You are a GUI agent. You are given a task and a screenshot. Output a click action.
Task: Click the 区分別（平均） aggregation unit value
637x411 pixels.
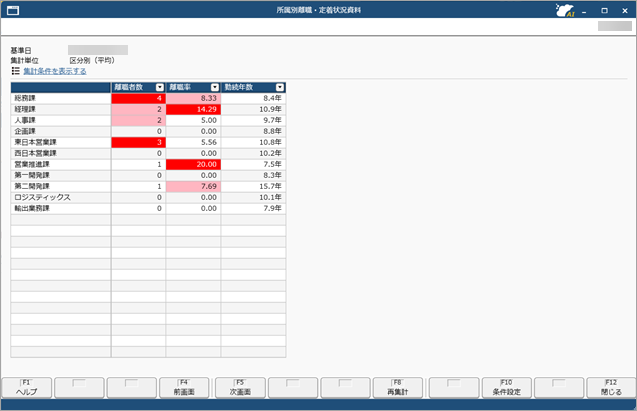tap(92, 61)
